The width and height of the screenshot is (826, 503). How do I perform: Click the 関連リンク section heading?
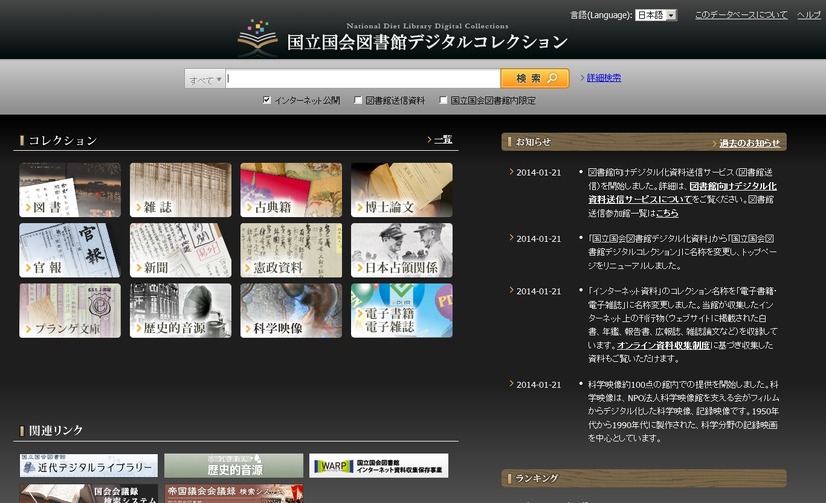(56, 430)
